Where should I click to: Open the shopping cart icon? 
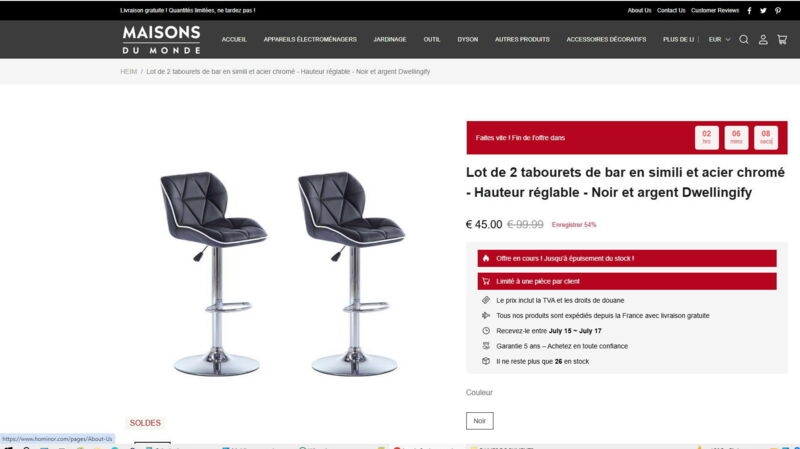[x=782, y=39]
